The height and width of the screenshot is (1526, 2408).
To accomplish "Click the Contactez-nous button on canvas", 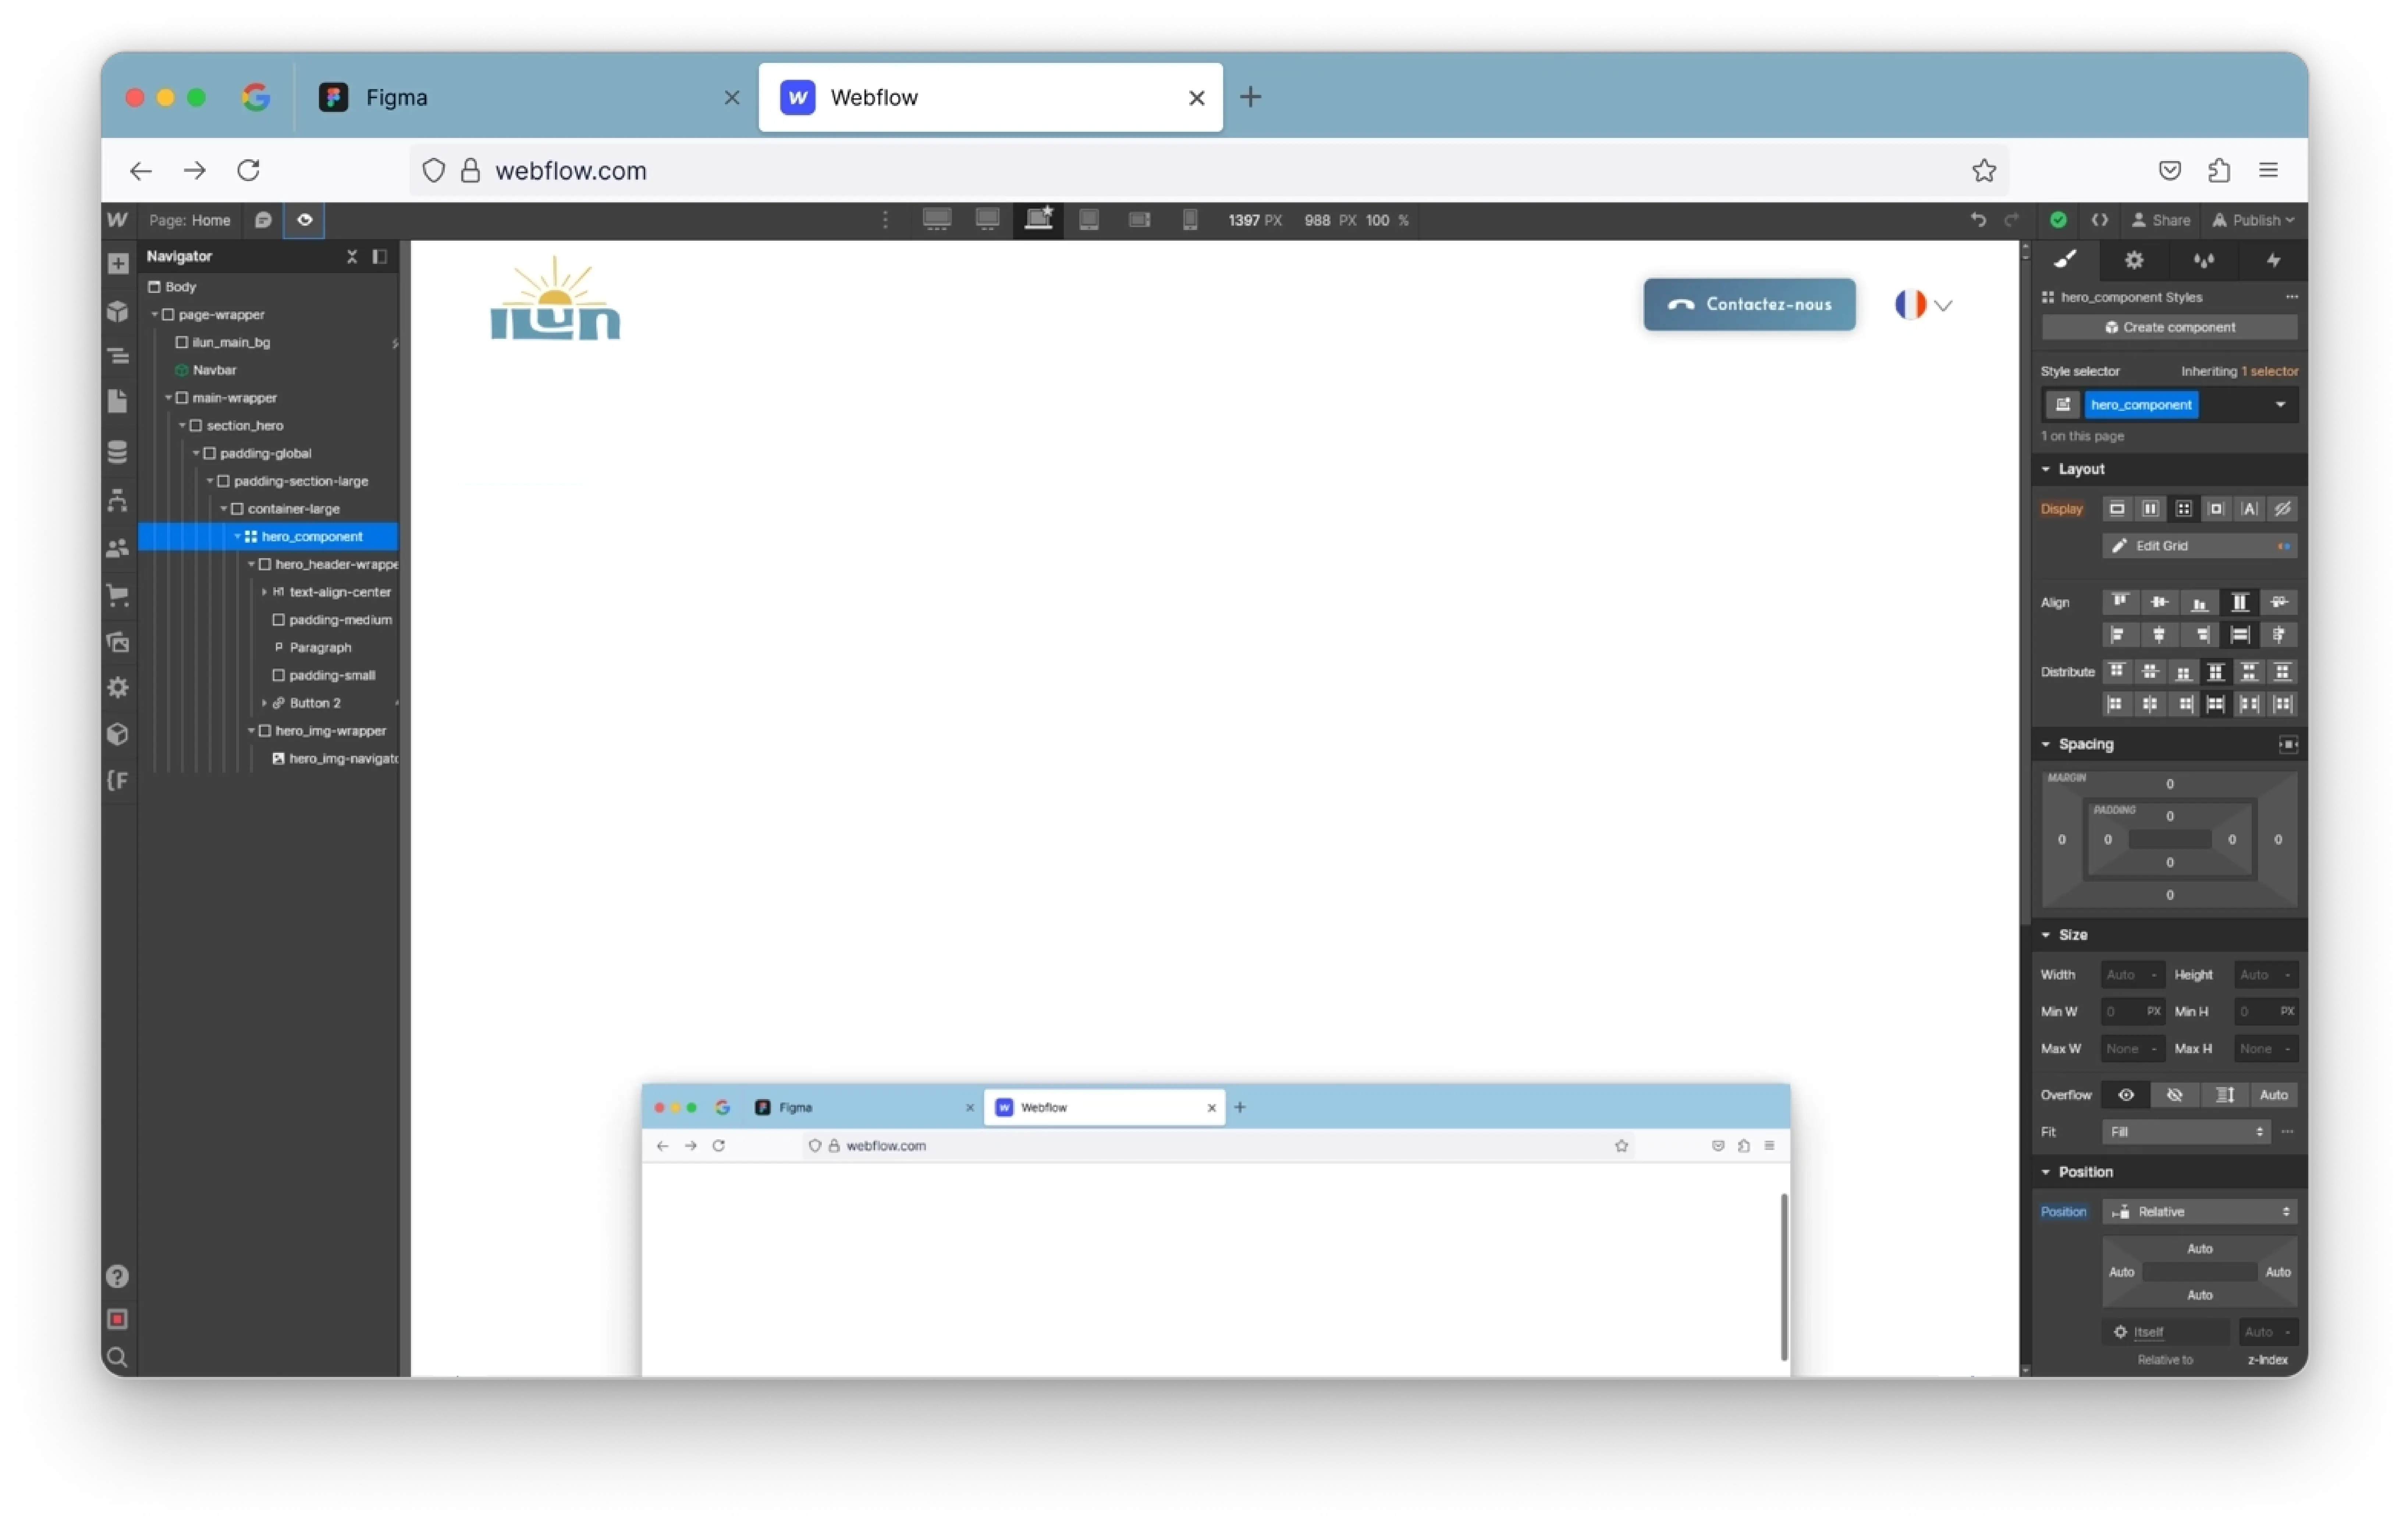I will pos(1750,304).
